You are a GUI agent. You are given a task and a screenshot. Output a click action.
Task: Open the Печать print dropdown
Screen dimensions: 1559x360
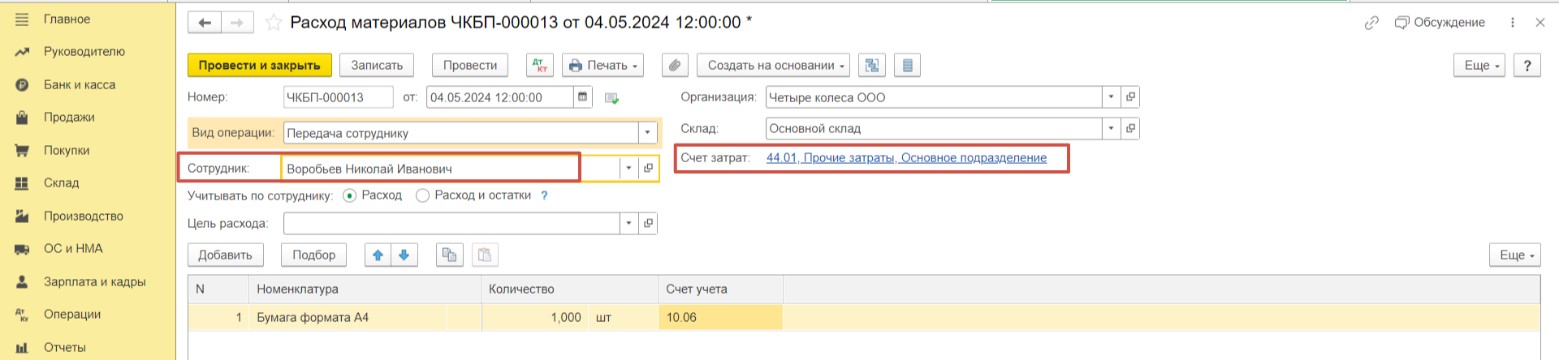(x=603, y=65)
